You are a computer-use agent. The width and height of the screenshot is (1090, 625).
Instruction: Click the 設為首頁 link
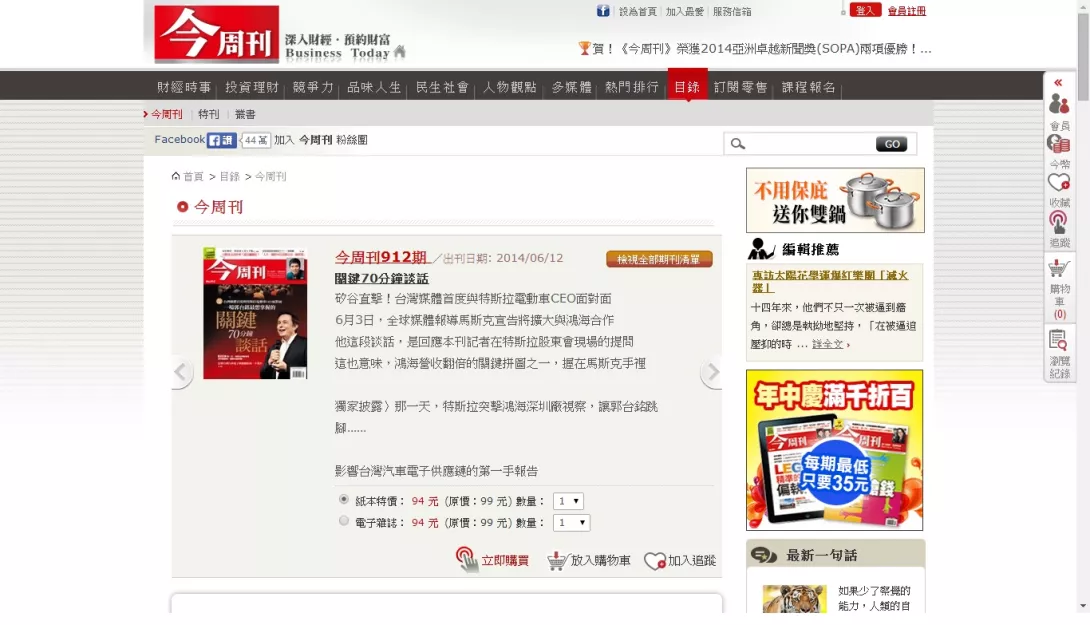click(x=637, y=11)
